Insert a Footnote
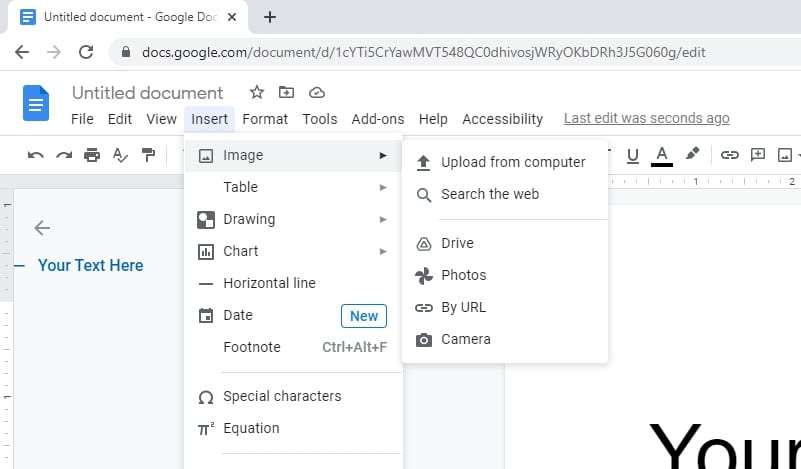The height and width of the screenshot is (469, 801). [294, 347]
